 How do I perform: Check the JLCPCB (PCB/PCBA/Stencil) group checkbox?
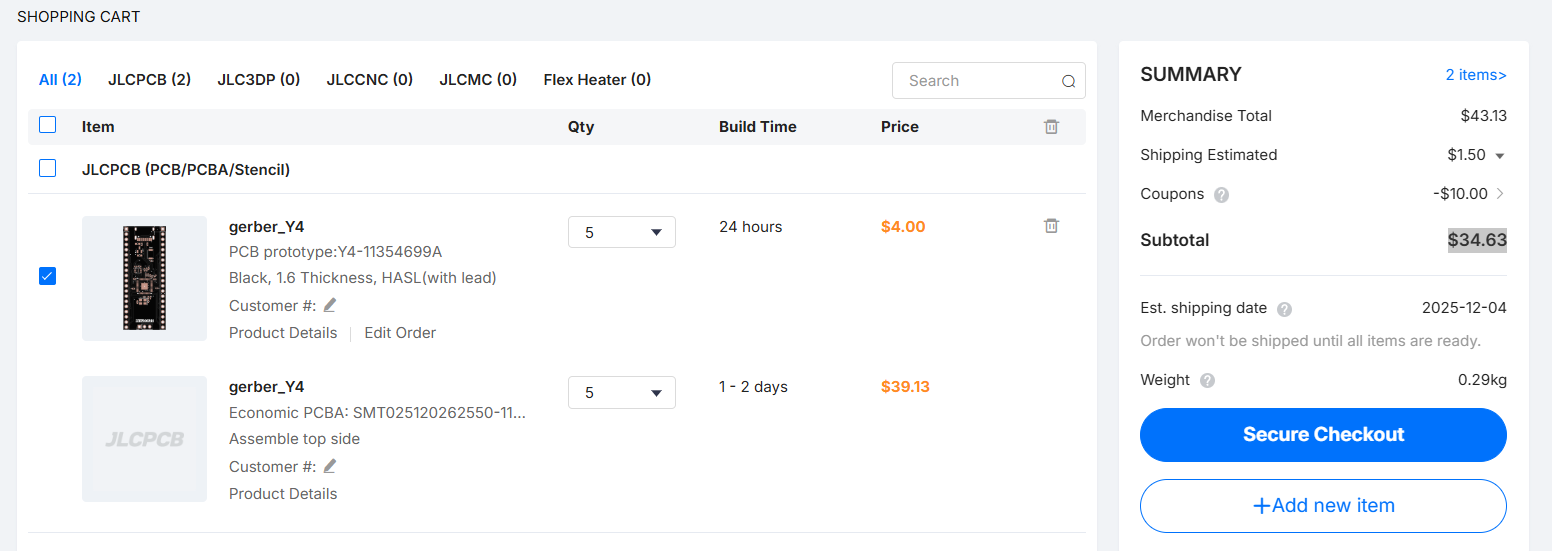point(47,168)
